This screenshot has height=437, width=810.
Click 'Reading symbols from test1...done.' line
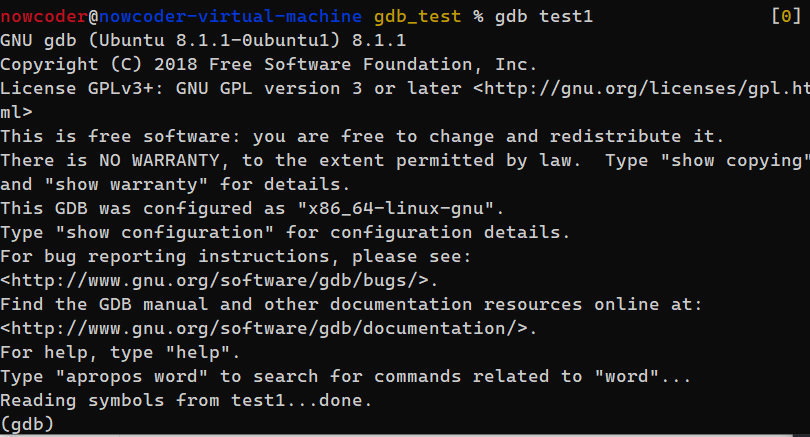tap(186, 400)
